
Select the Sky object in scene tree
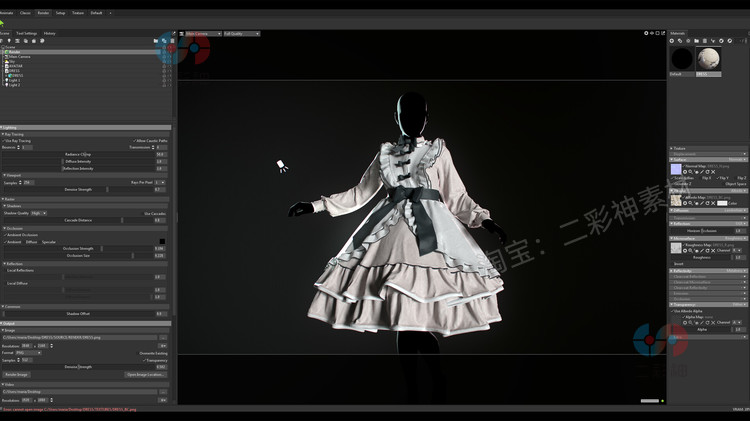tap(12, 61)
